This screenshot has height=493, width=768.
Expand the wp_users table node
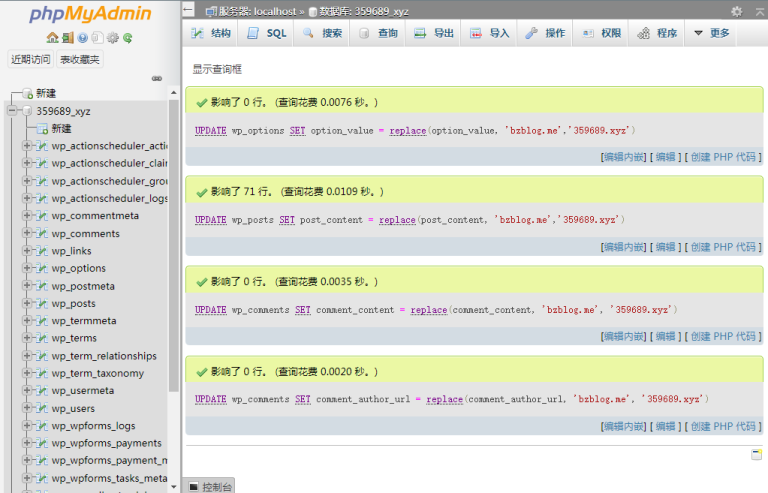click(27, 409)
